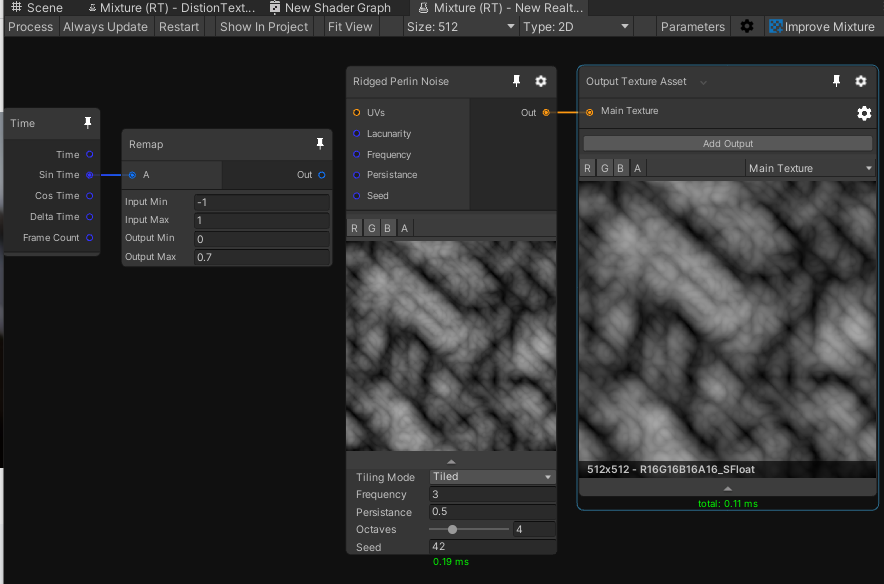Open the Size: 512 dropdown
The image size is (884, 584).
460,26
